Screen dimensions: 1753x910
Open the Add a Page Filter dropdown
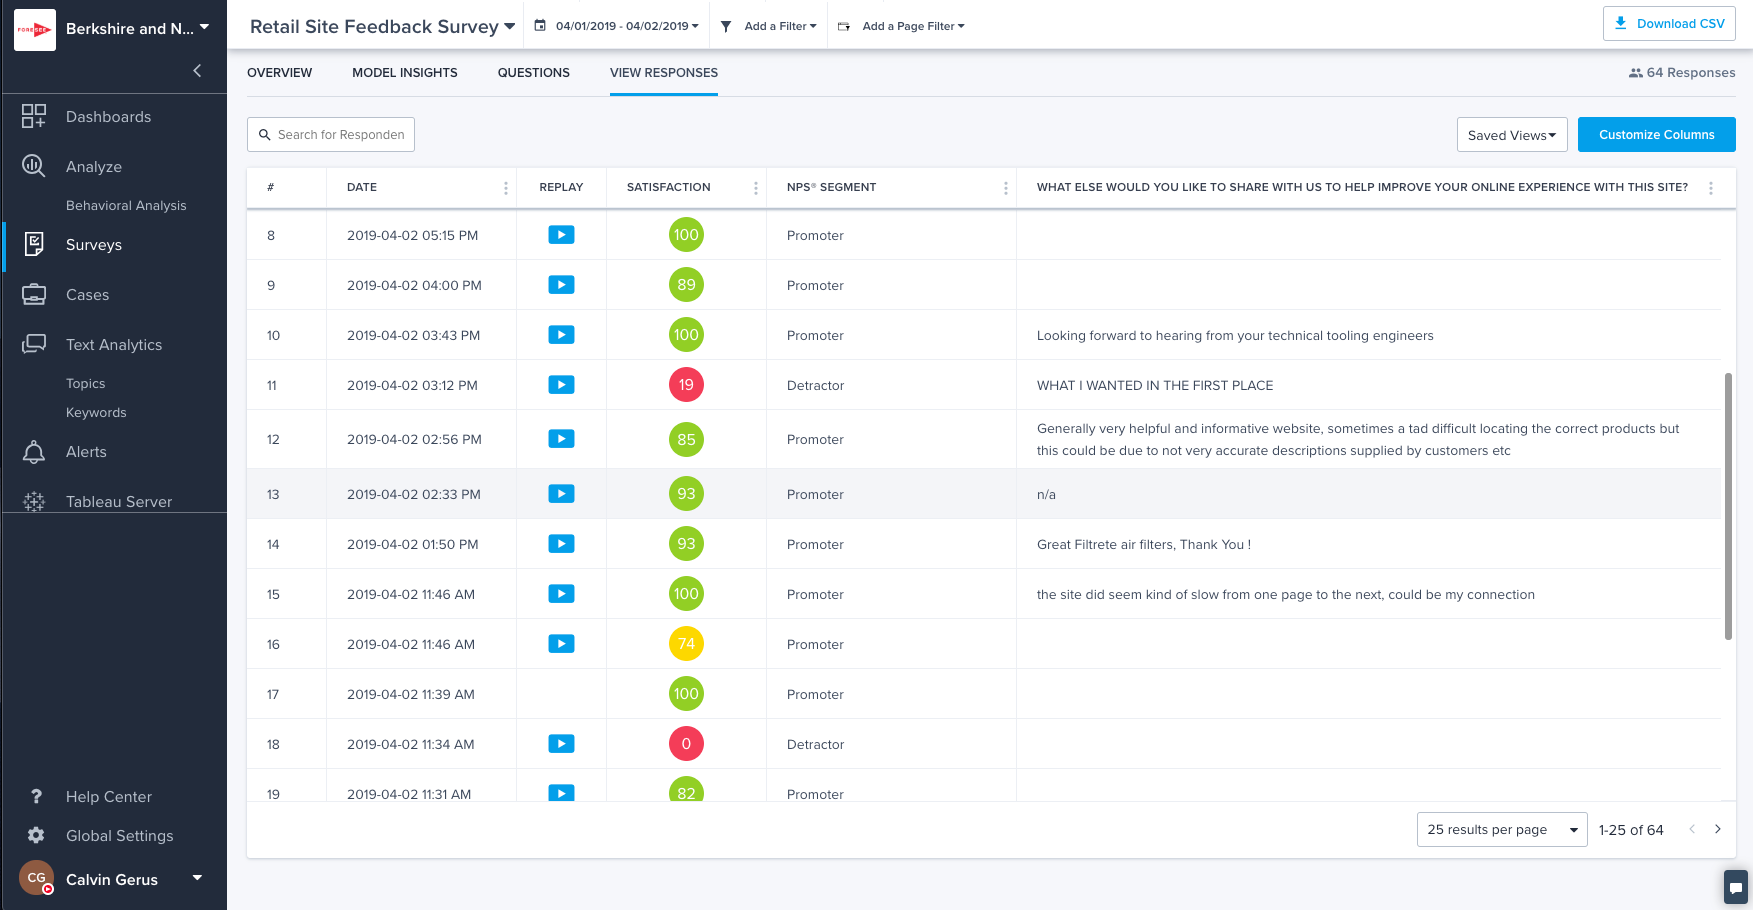913,26
